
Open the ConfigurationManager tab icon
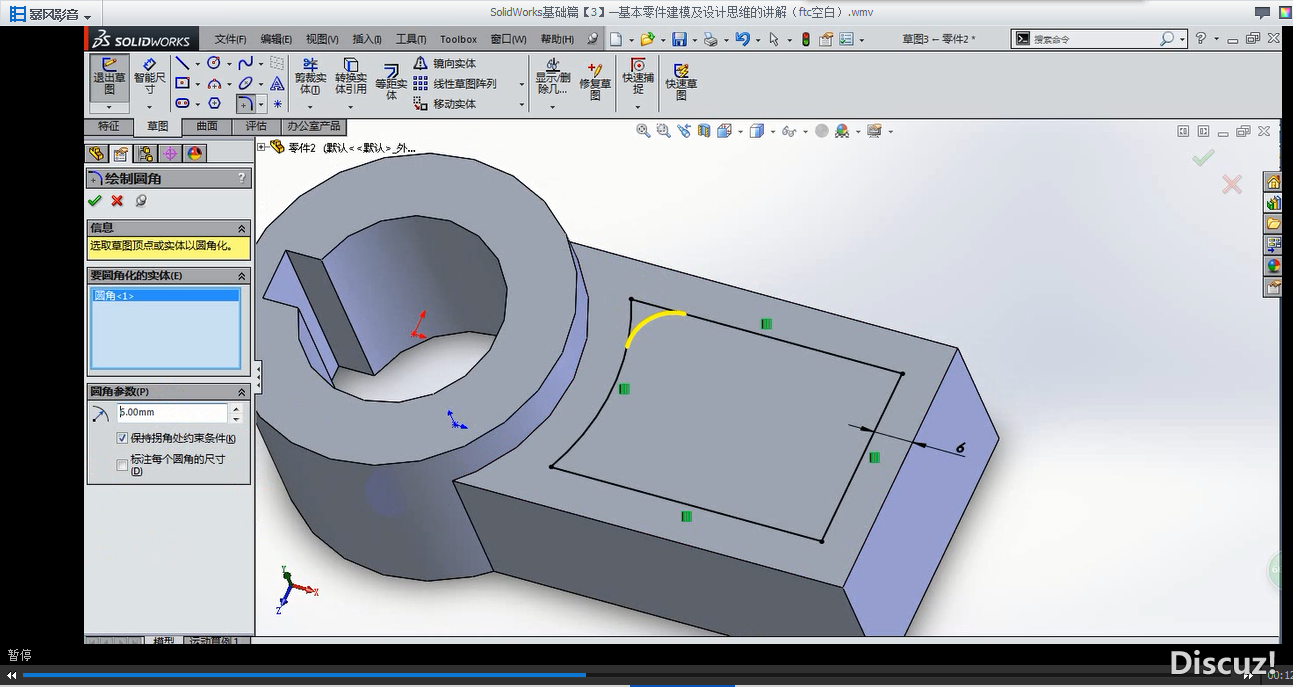tap(146, 154)
